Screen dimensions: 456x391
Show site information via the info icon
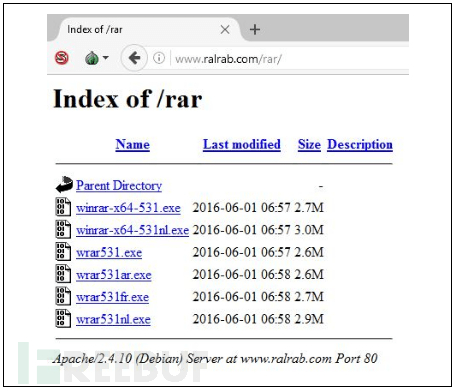point(159,58)
